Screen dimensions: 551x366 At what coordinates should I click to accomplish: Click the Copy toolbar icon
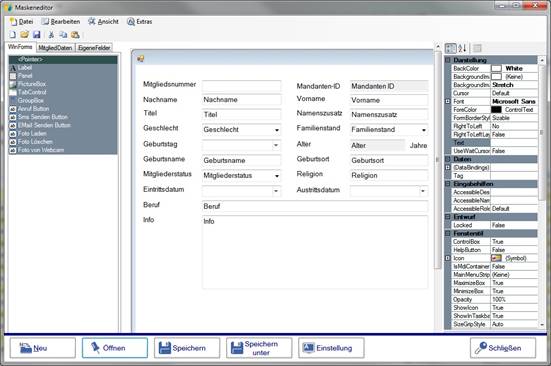pos(63,34)
